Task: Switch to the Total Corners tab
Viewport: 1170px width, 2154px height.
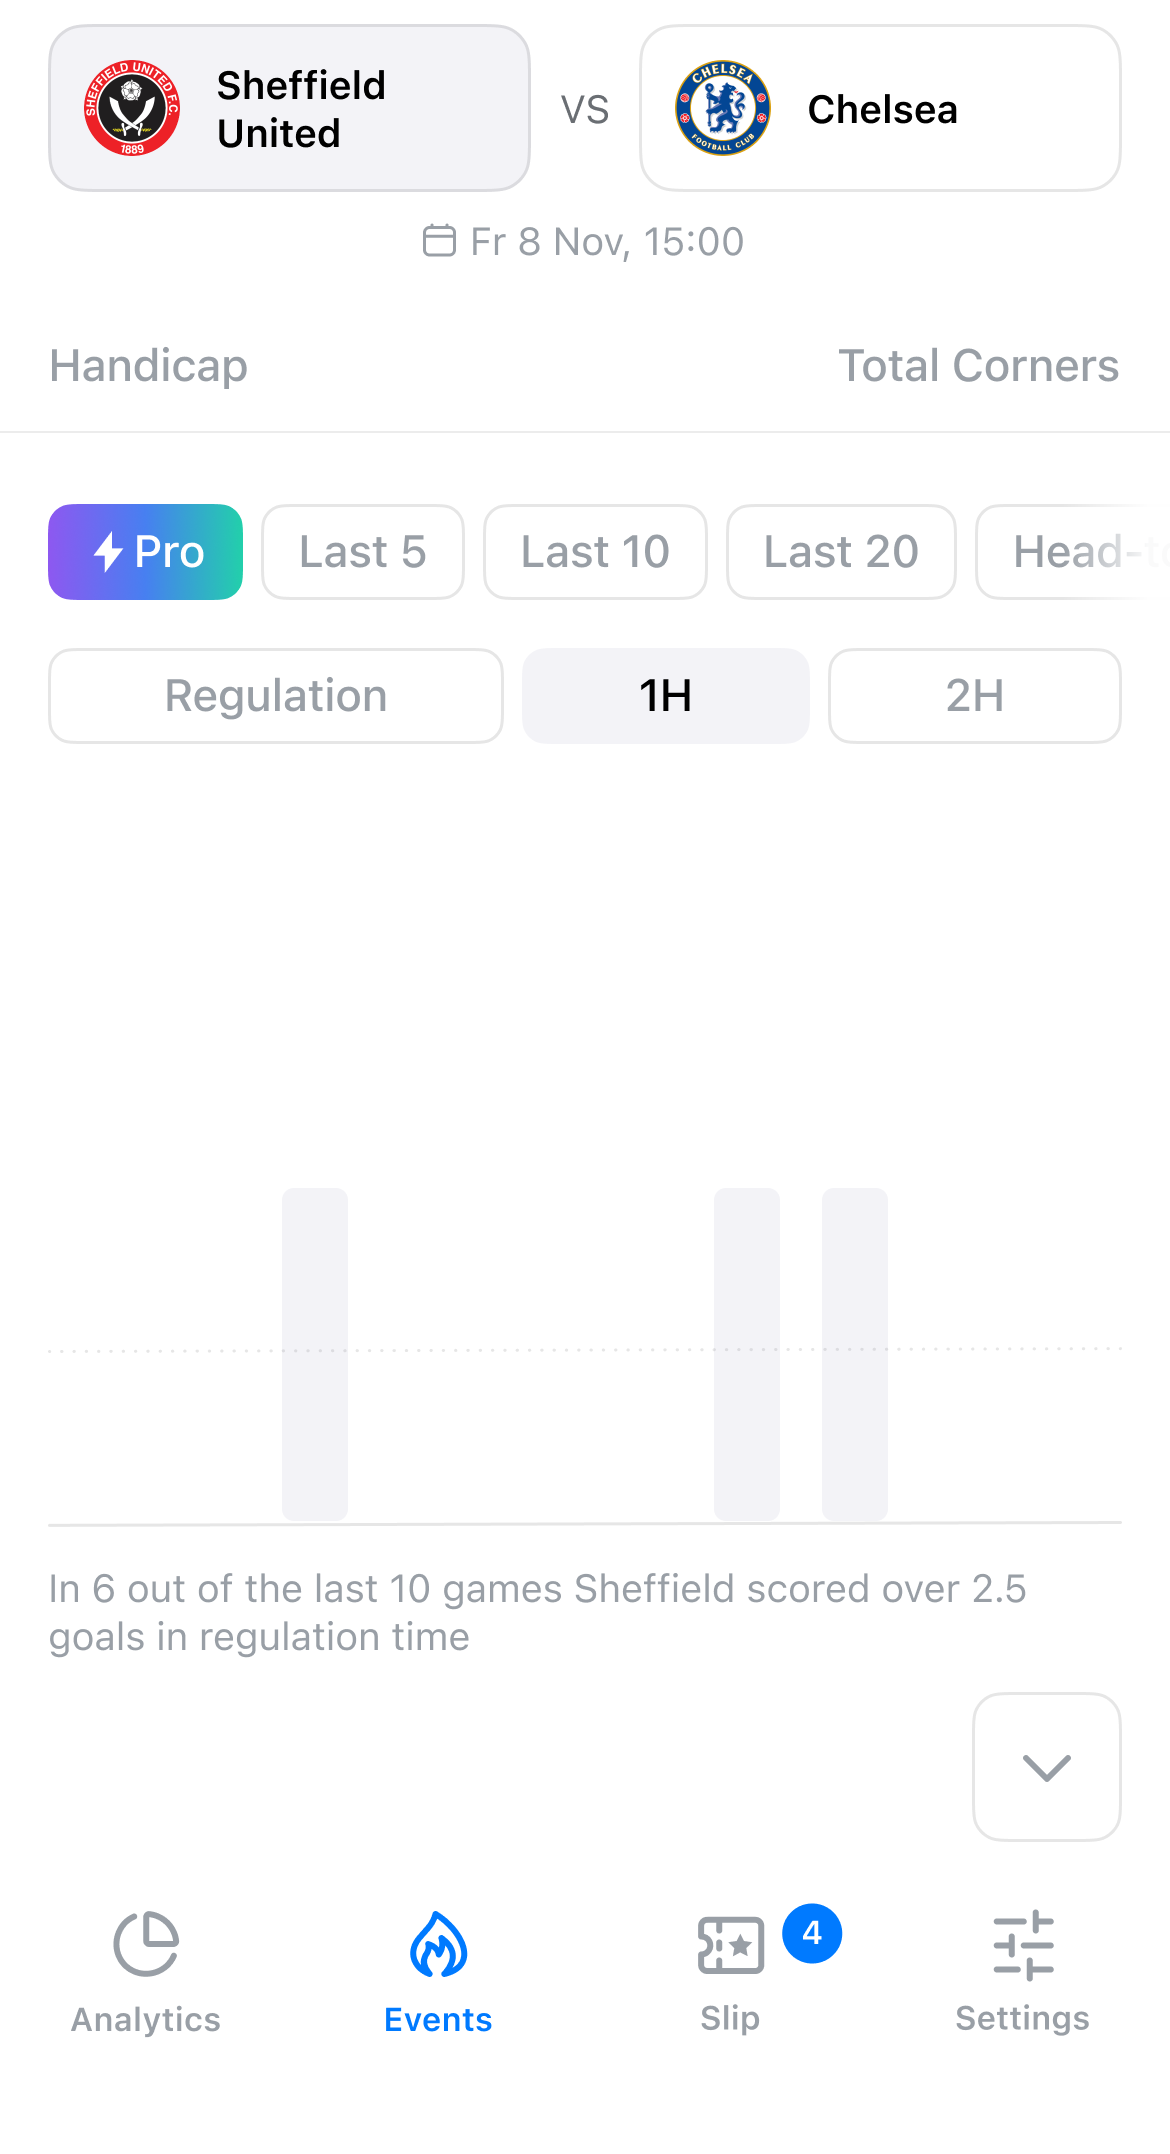Action: [978, 366]
